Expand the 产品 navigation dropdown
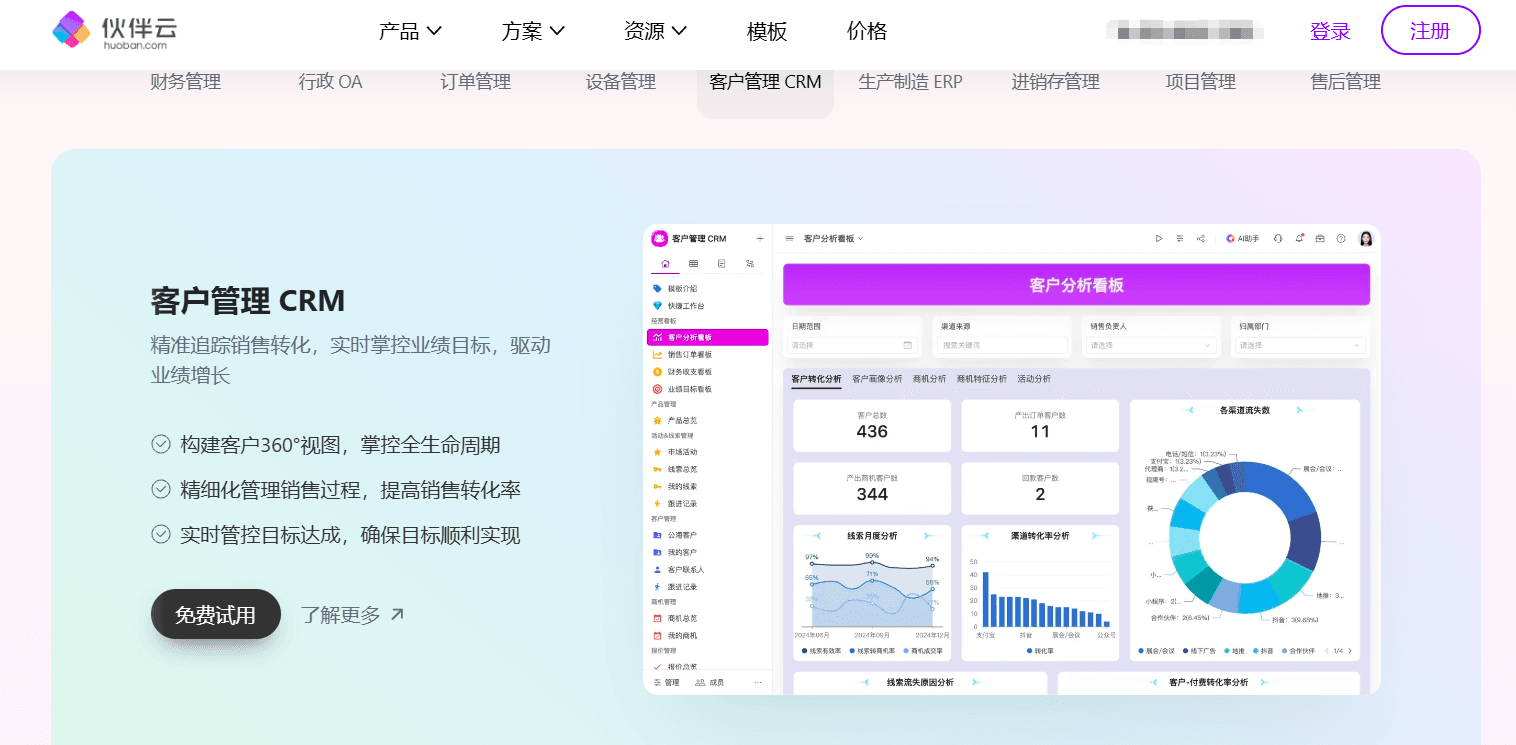The height and width of the screenshot is (745, 1516). (410, 31)
